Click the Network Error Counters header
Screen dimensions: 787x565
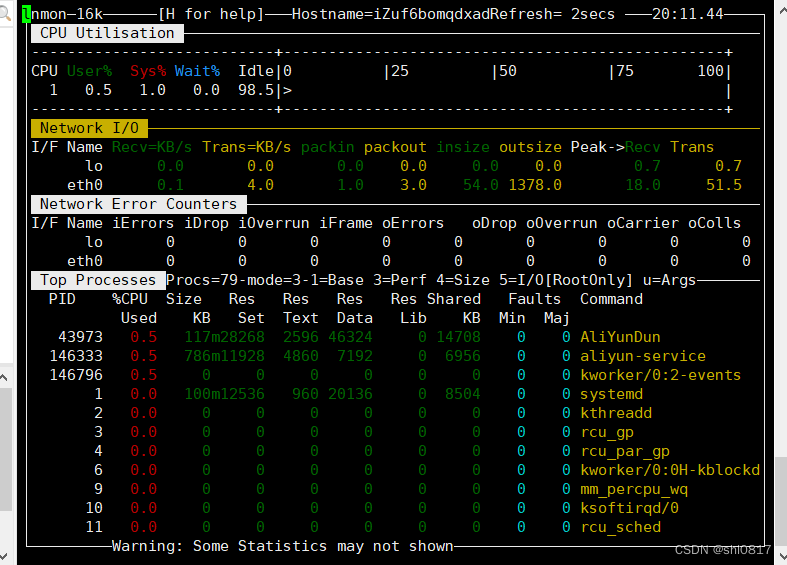[139, 204]
